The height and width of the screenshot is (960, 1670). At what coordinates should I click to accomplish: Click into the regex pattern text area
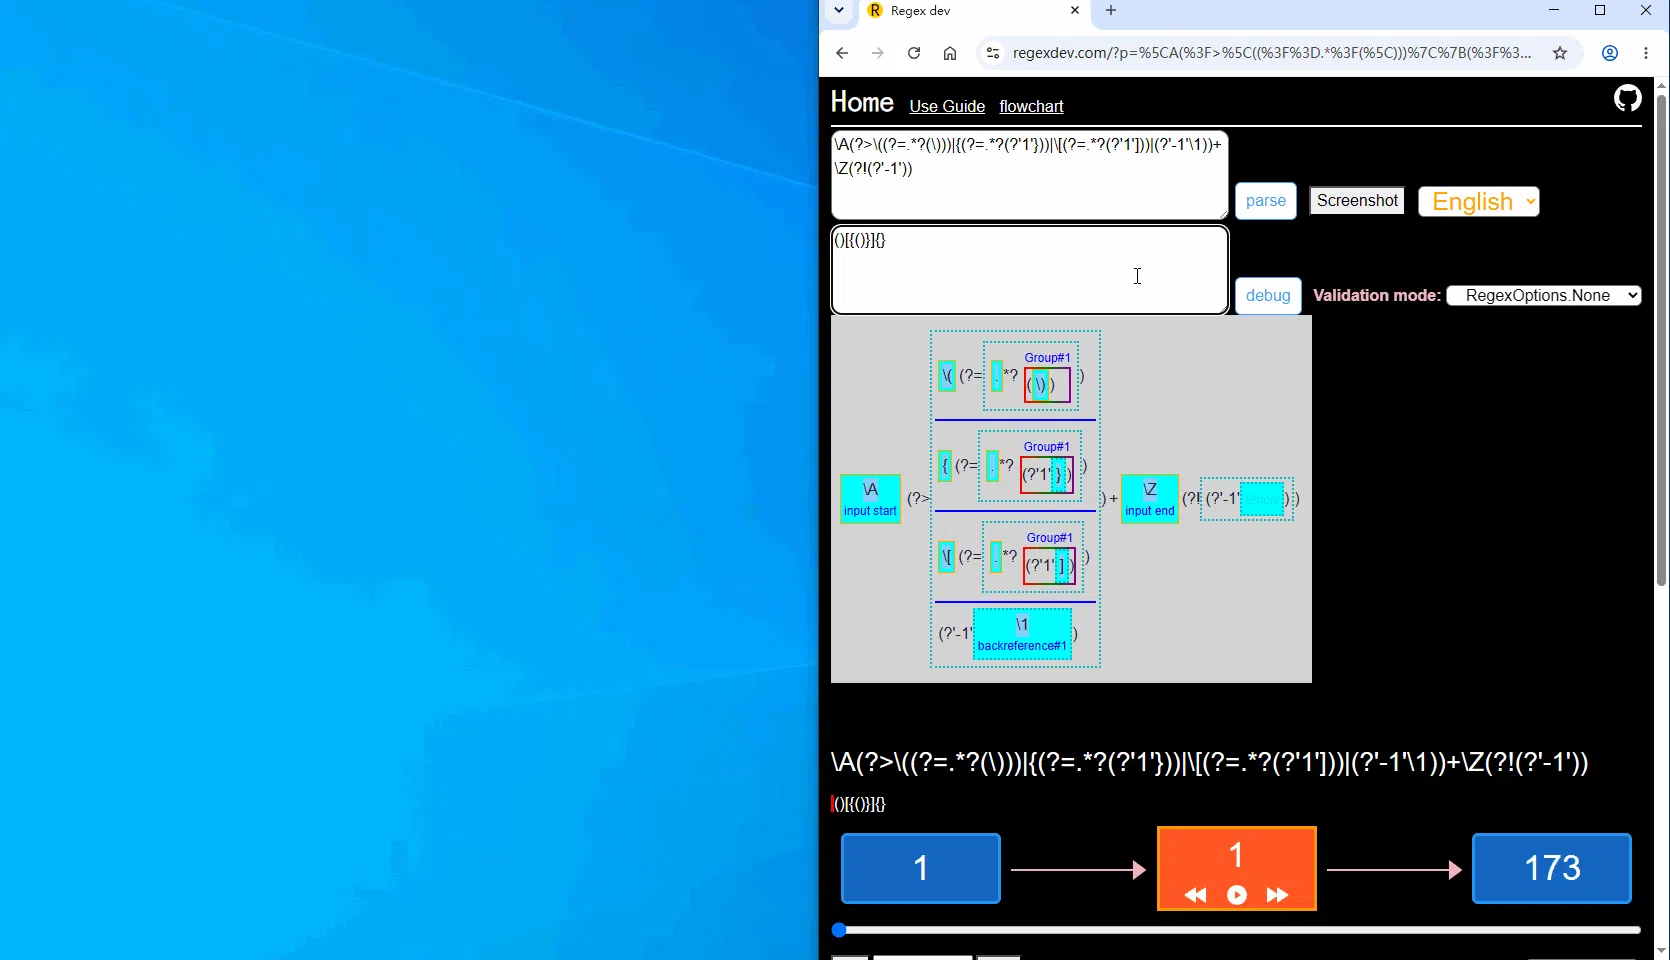(1029, 175)
